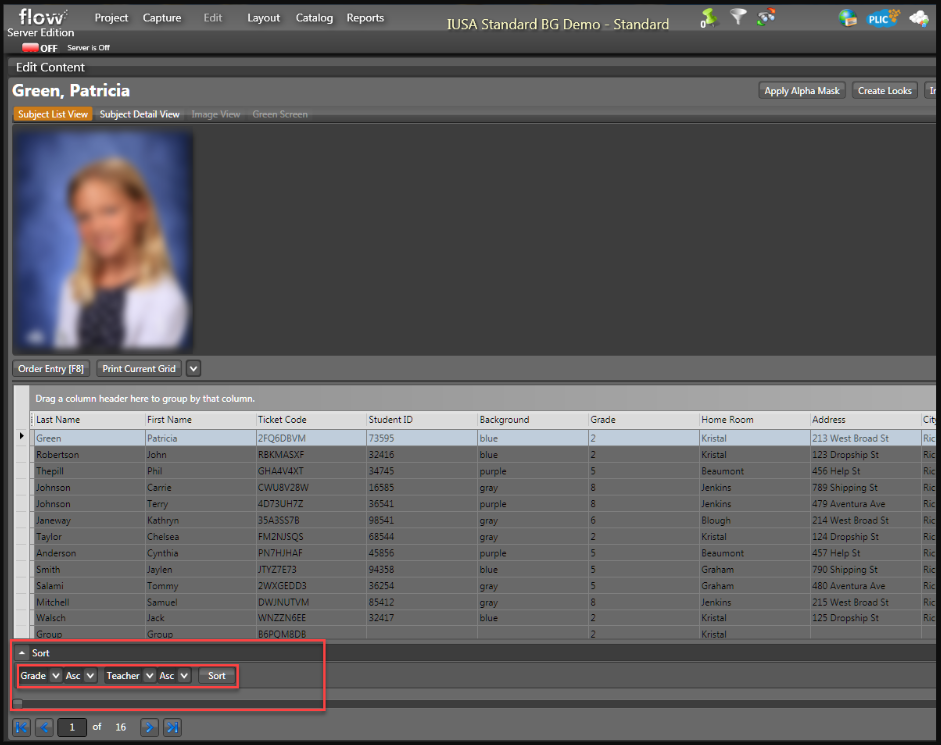The width and height of the screenshot is (941, 745).
Task: Open the PLIC cloud service icon
Action: point(881,17)
